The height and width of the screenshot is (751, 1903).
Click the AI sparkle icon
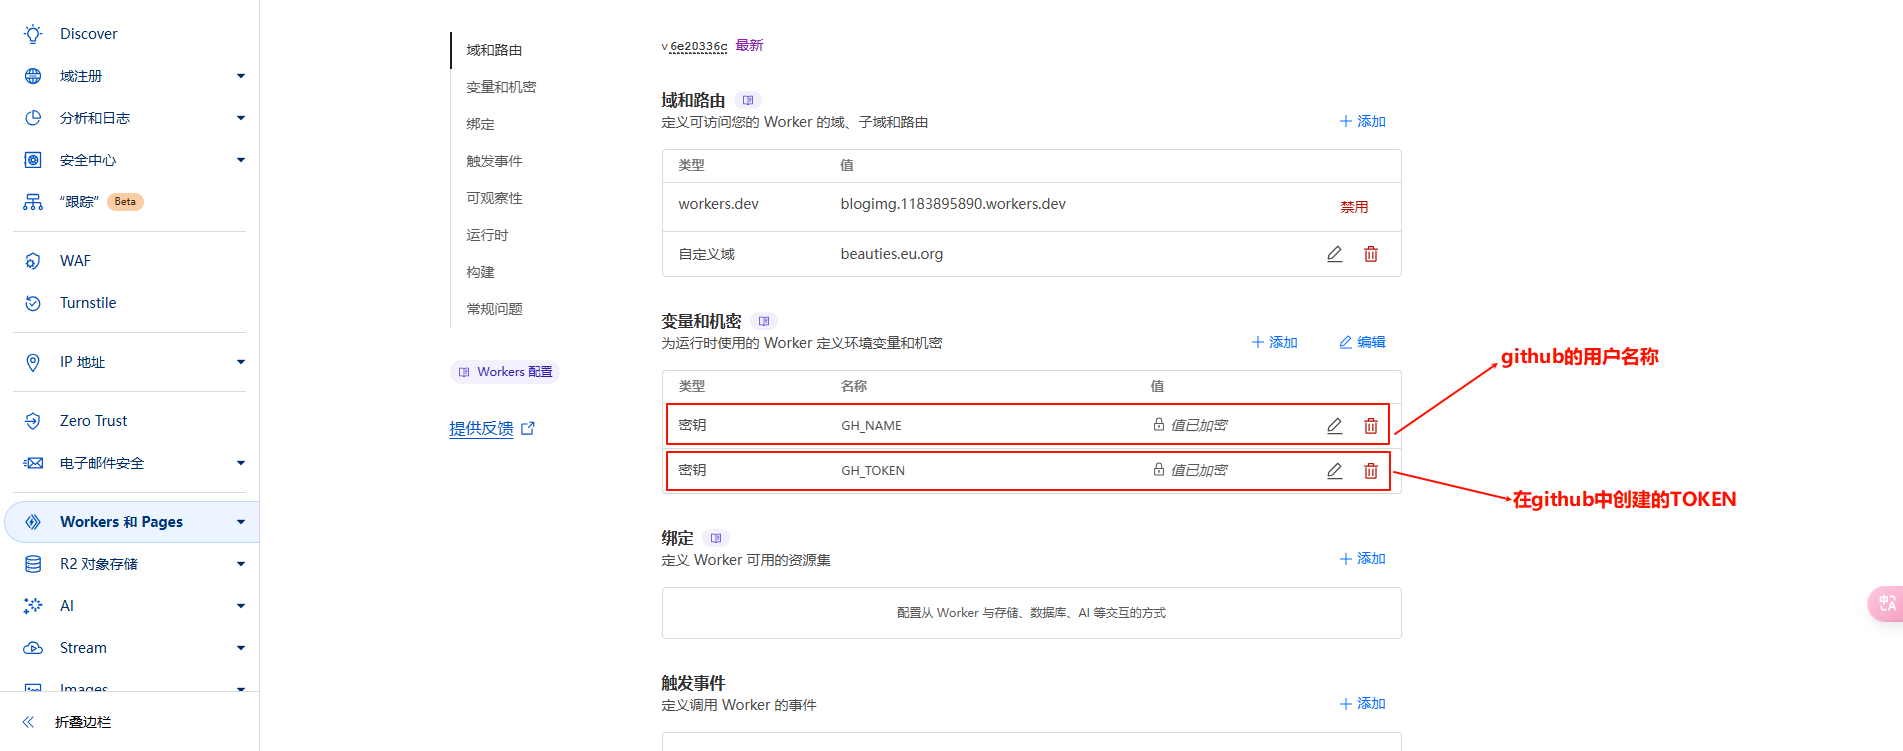pos(33,606)
